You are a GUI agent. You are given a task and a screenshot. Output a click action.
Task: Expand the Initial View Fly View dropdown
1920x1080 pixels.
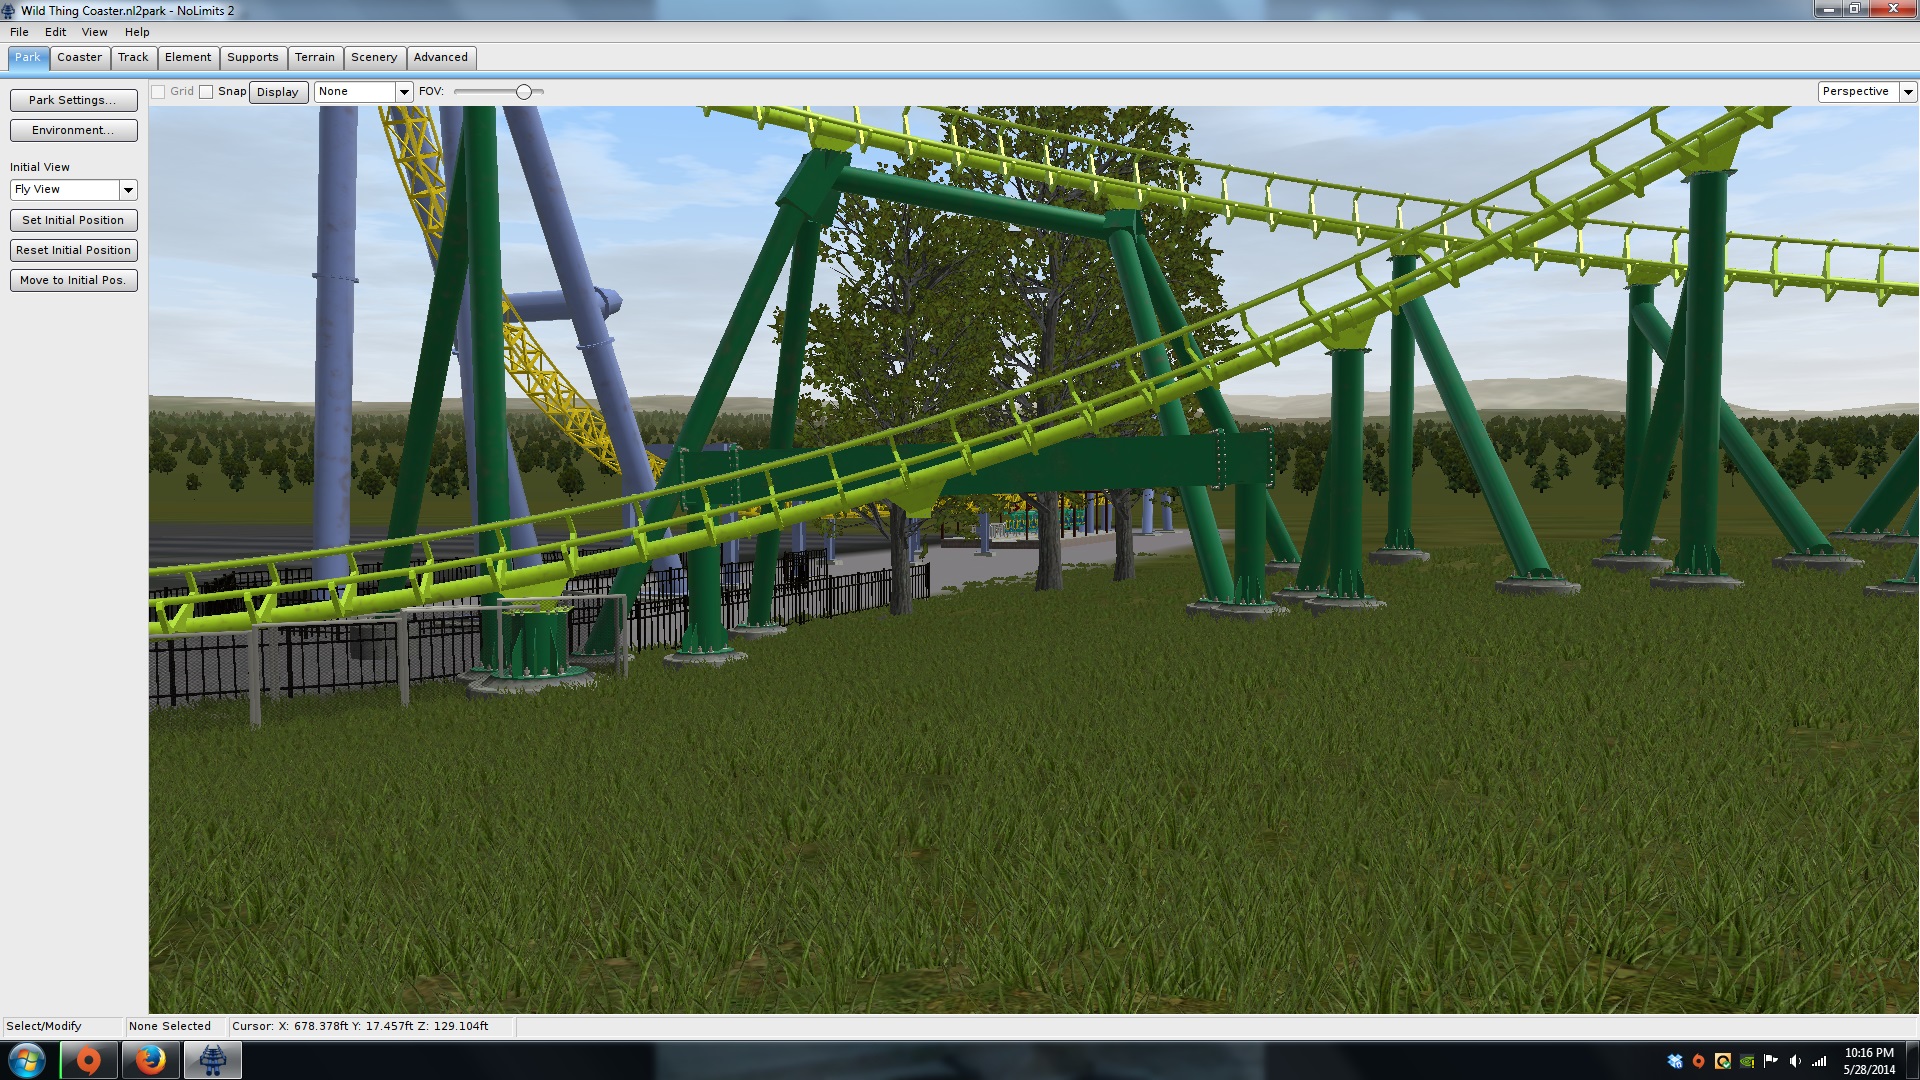pos(128,190)
